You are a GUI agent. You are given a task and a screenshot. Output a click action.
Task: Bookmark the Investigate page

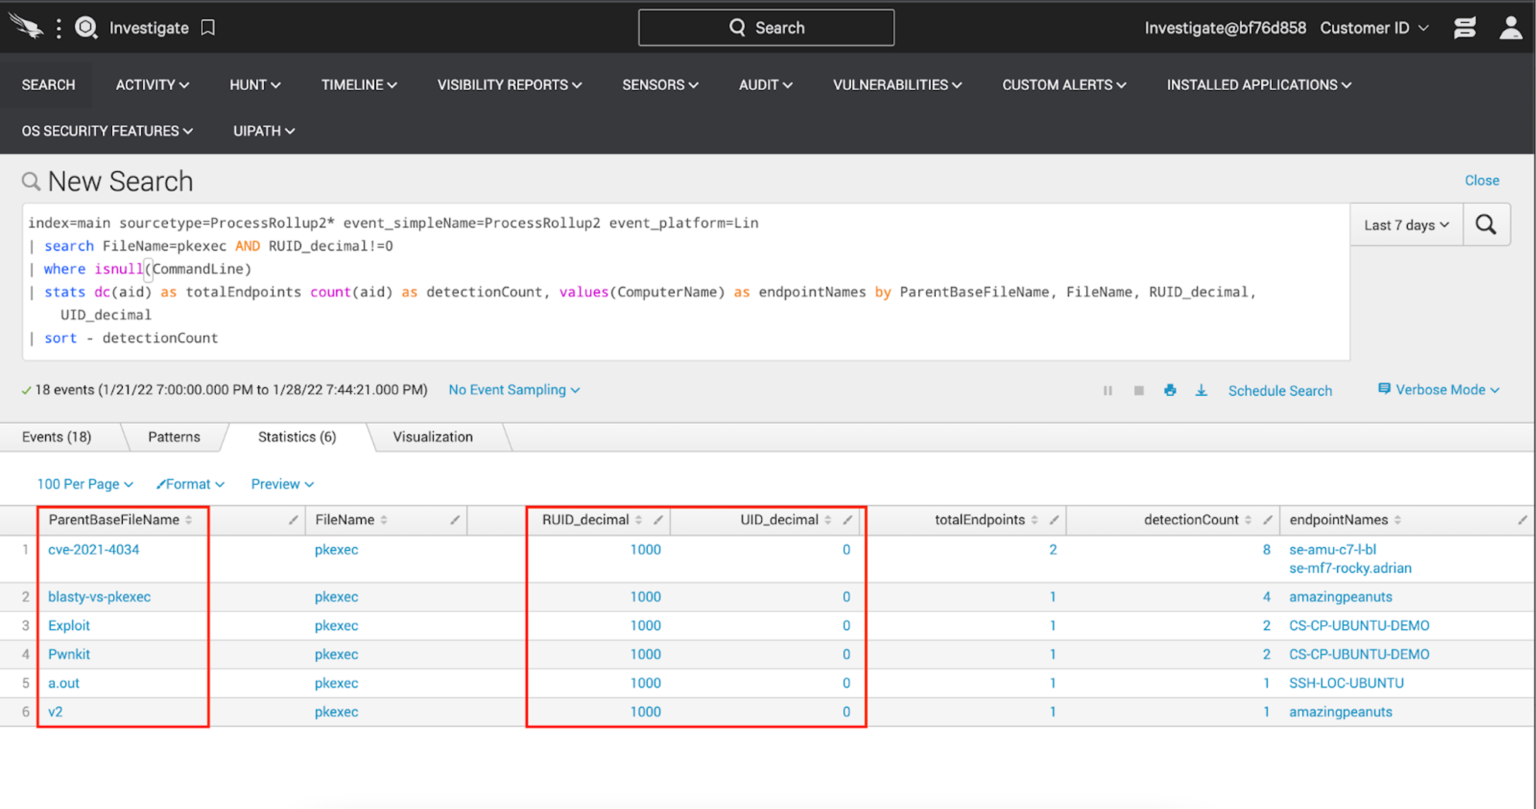coord(207,27)
